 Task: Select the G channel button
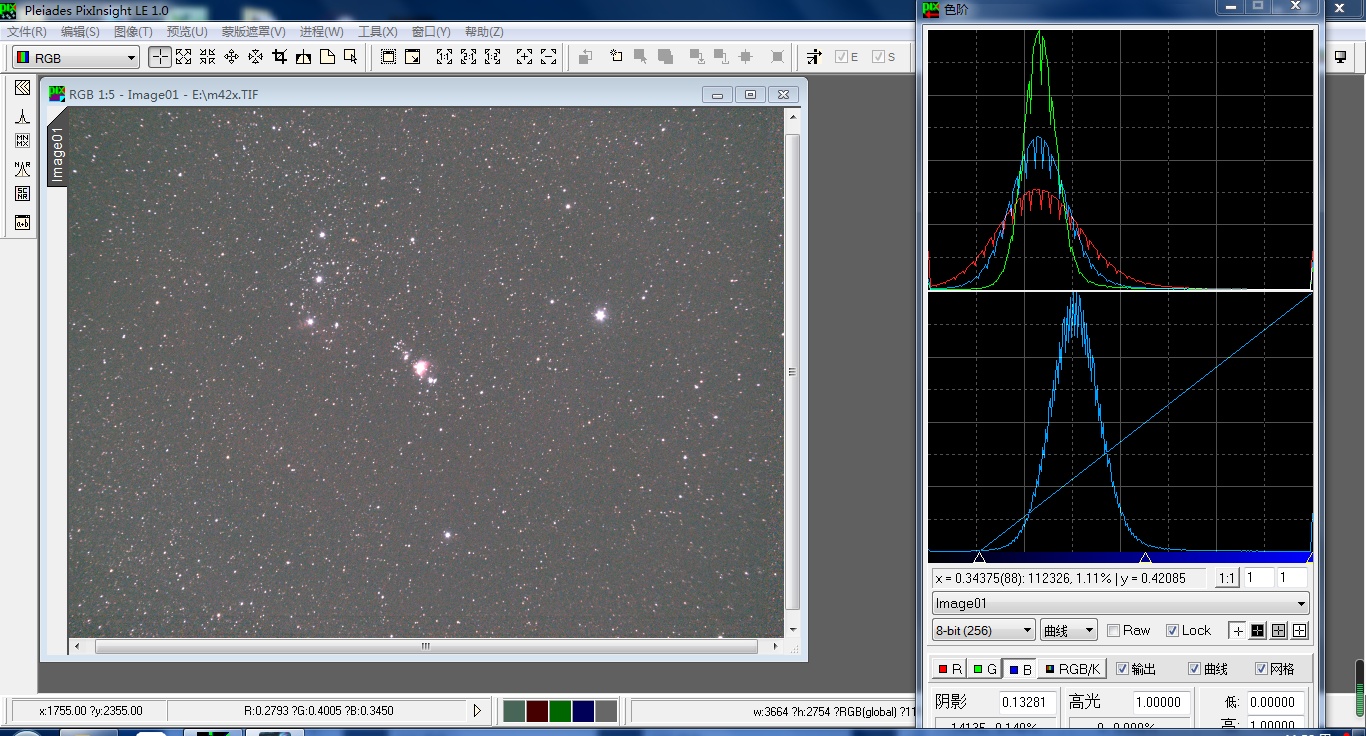click(x=985, y=669)
